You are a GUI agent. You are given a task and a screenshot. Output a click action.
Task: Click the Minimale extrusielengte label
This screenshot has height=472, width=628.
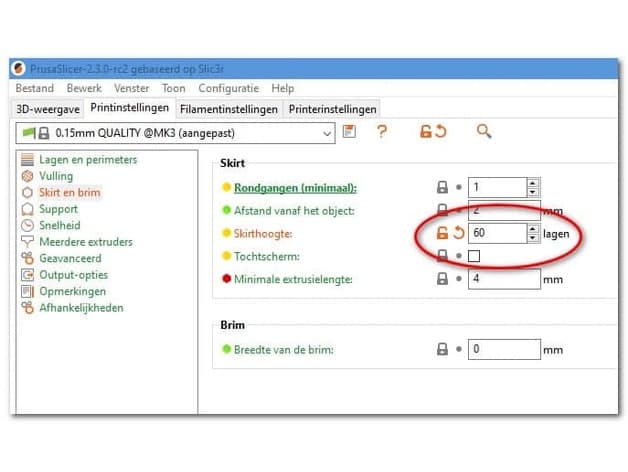(293, 279)
